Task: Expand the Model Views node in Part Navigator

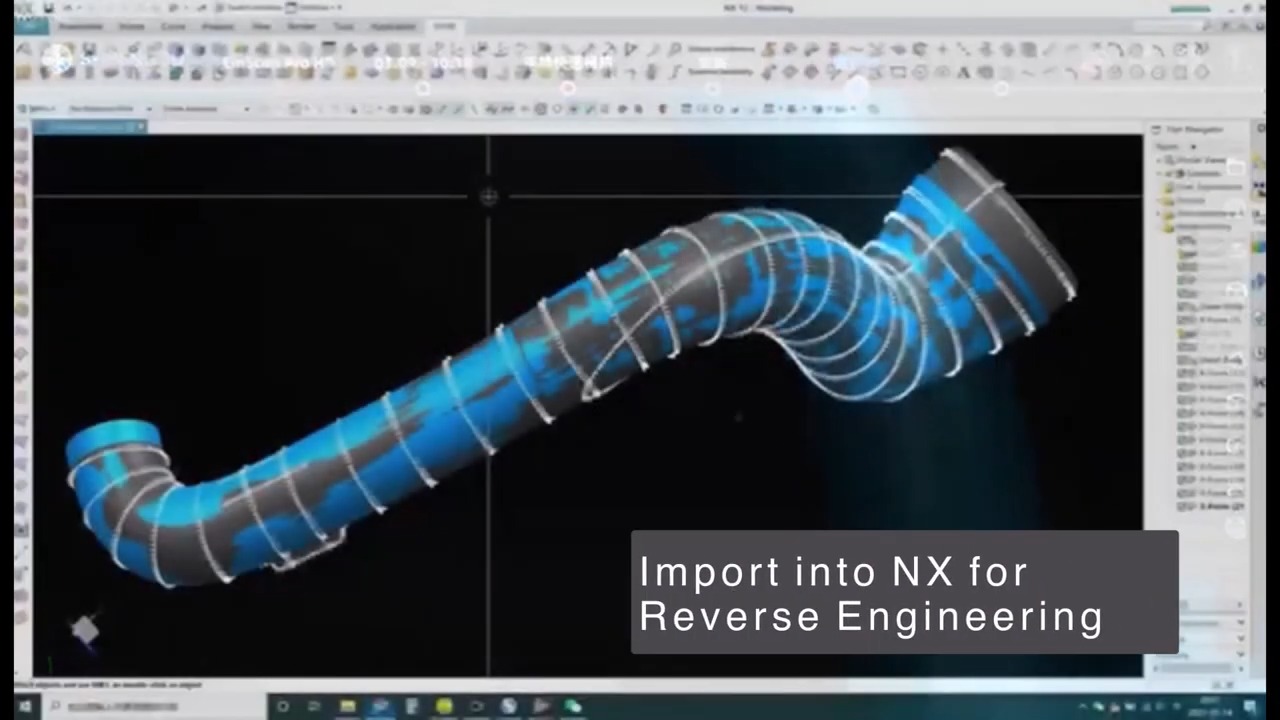Action: point(1160,160)
